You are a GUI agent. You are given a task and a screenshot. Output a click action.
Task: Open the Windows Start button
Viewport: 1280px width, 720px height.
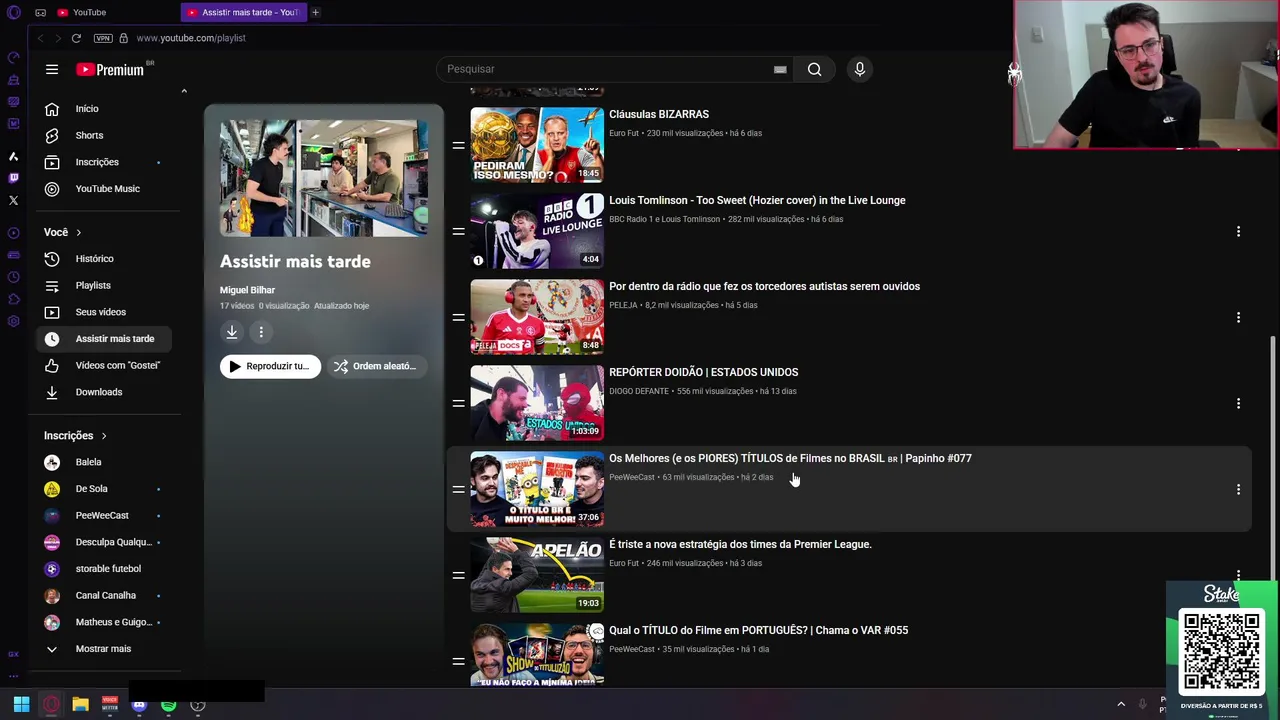(x=21, y=705)
